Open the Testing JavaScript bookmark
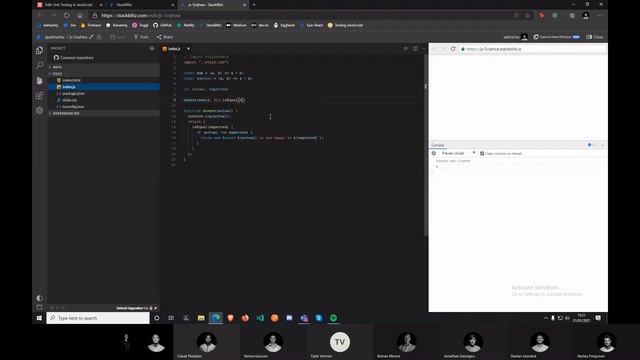The height and width of the screenshot is (360, 640). [345, 25]
